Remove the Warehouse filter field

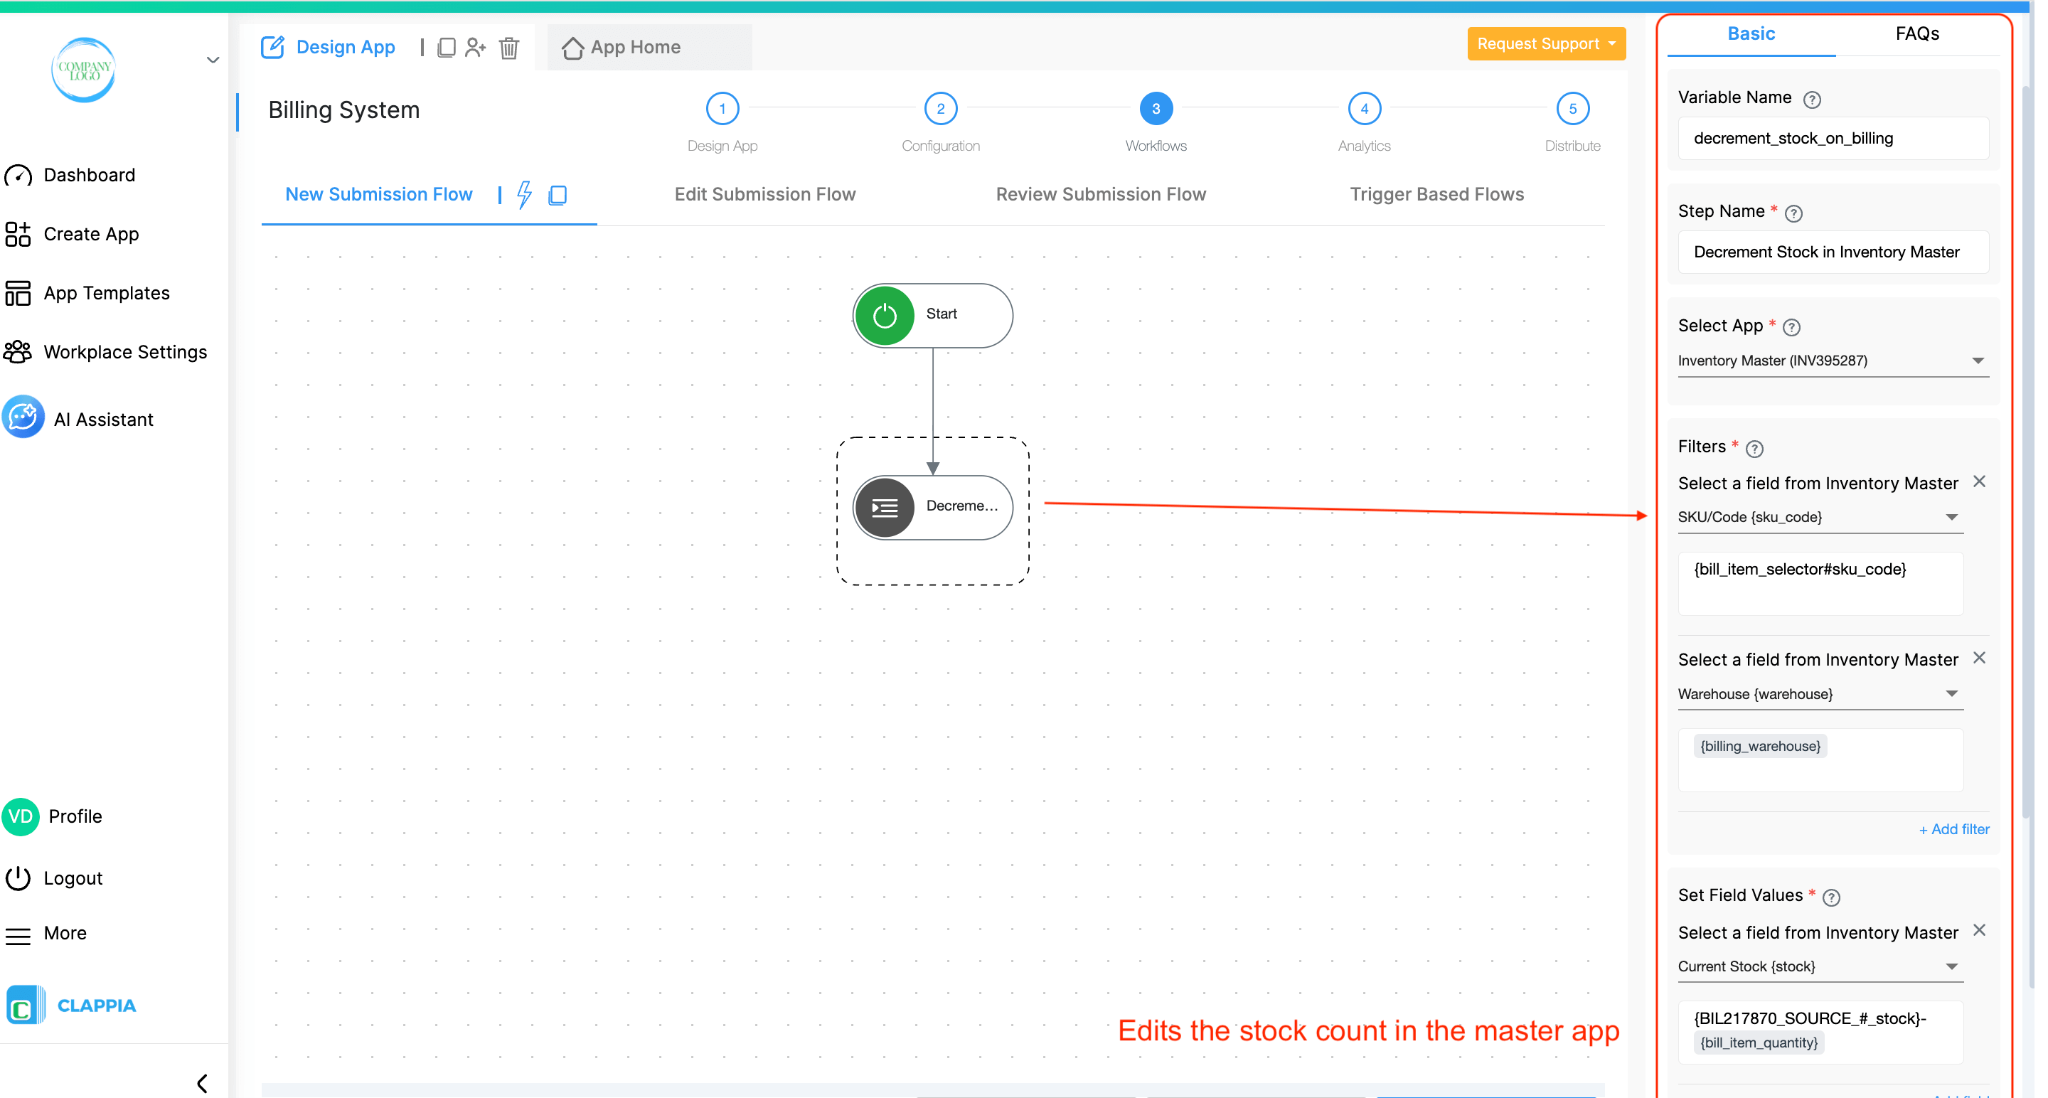[1979, 657]
